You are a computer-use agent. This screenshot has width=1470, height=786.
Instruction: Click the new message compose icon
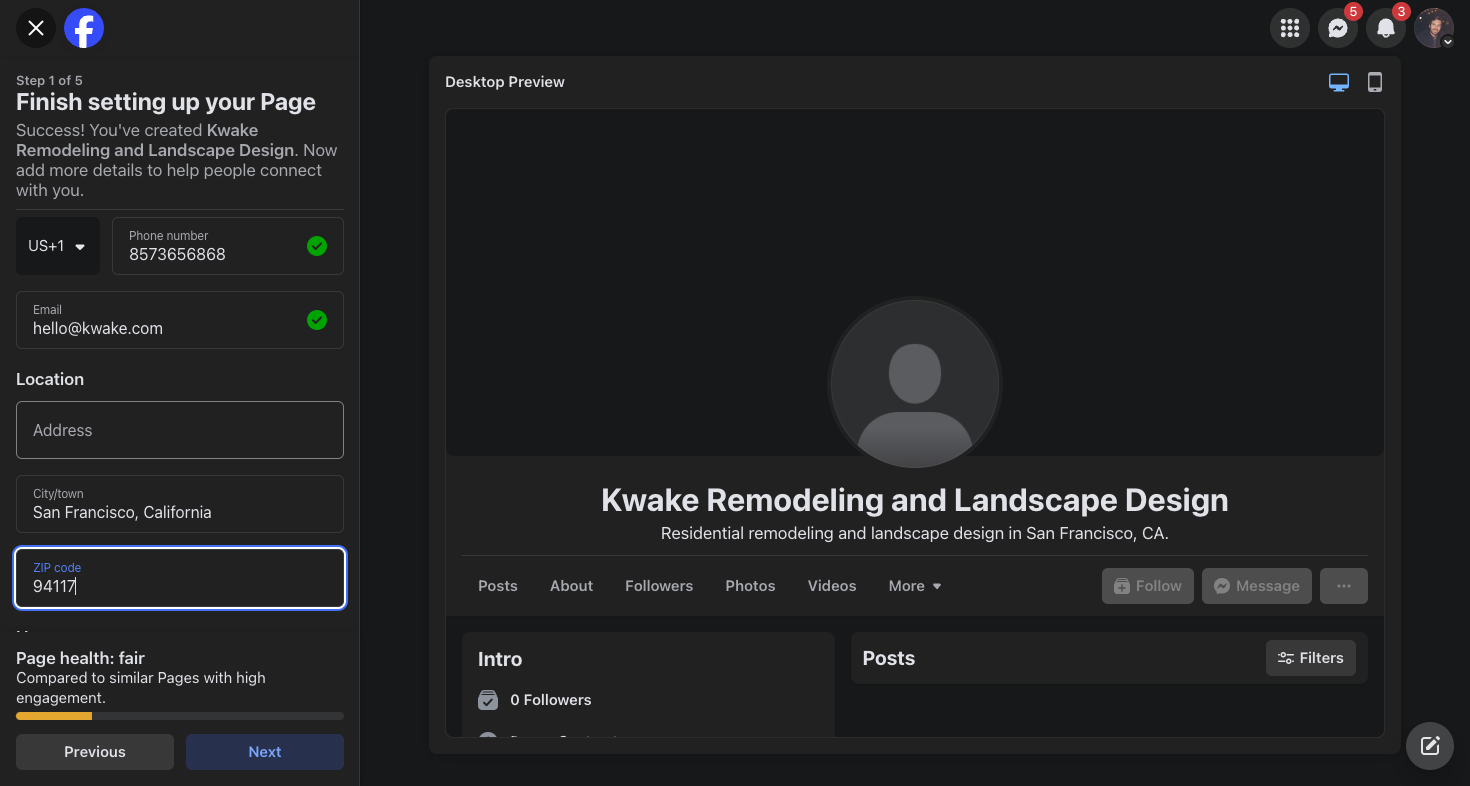coord(1430,746)
